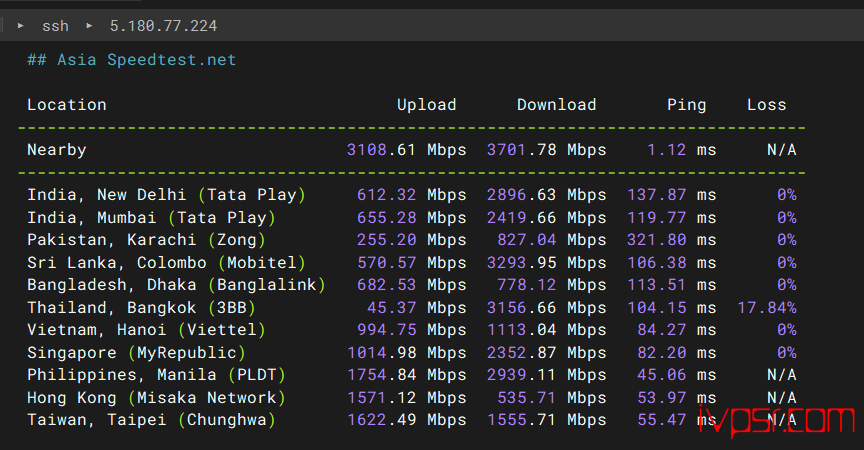Viewport: 864px width, 450px height.
Task: Click Sri Lanka, Colombo (Mobitel) row
Action: pos(166,263)
